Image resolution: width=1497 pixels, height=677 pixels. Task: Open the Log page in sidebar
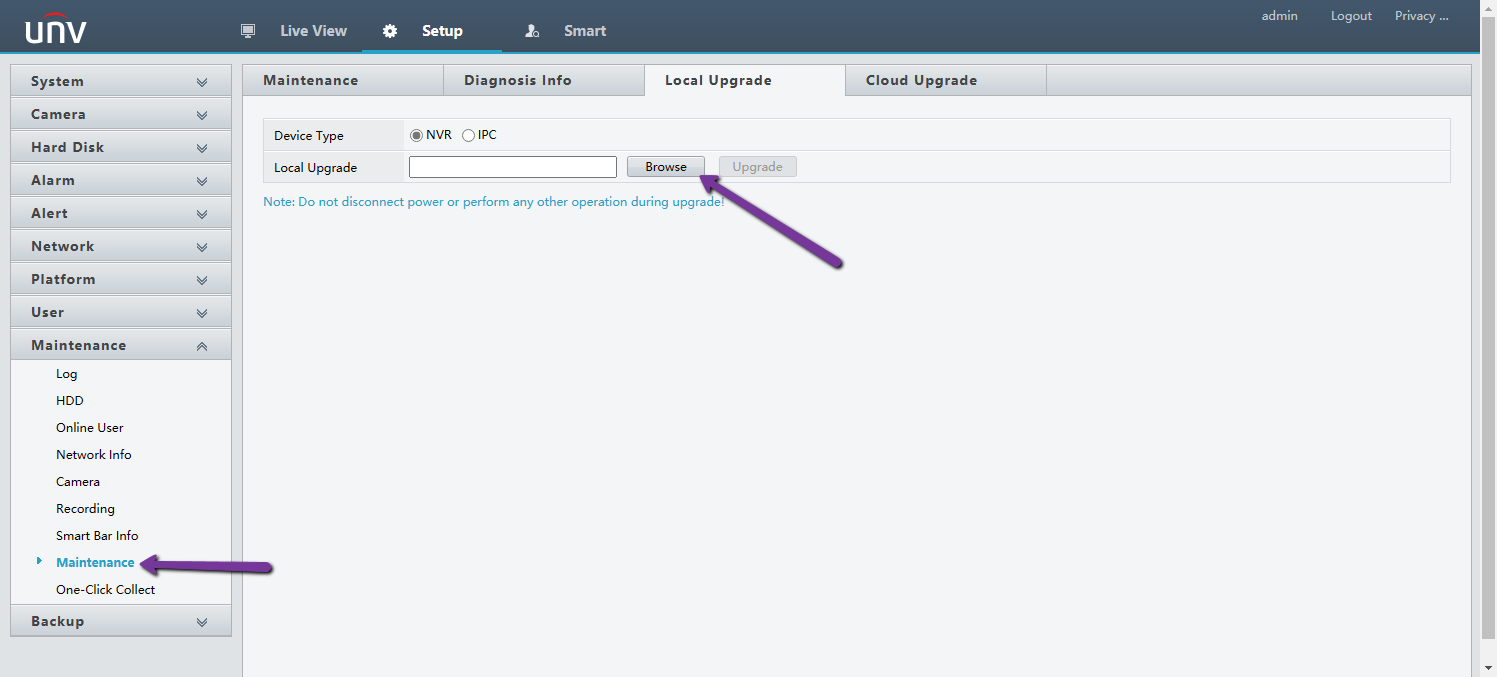pos(66,373)
